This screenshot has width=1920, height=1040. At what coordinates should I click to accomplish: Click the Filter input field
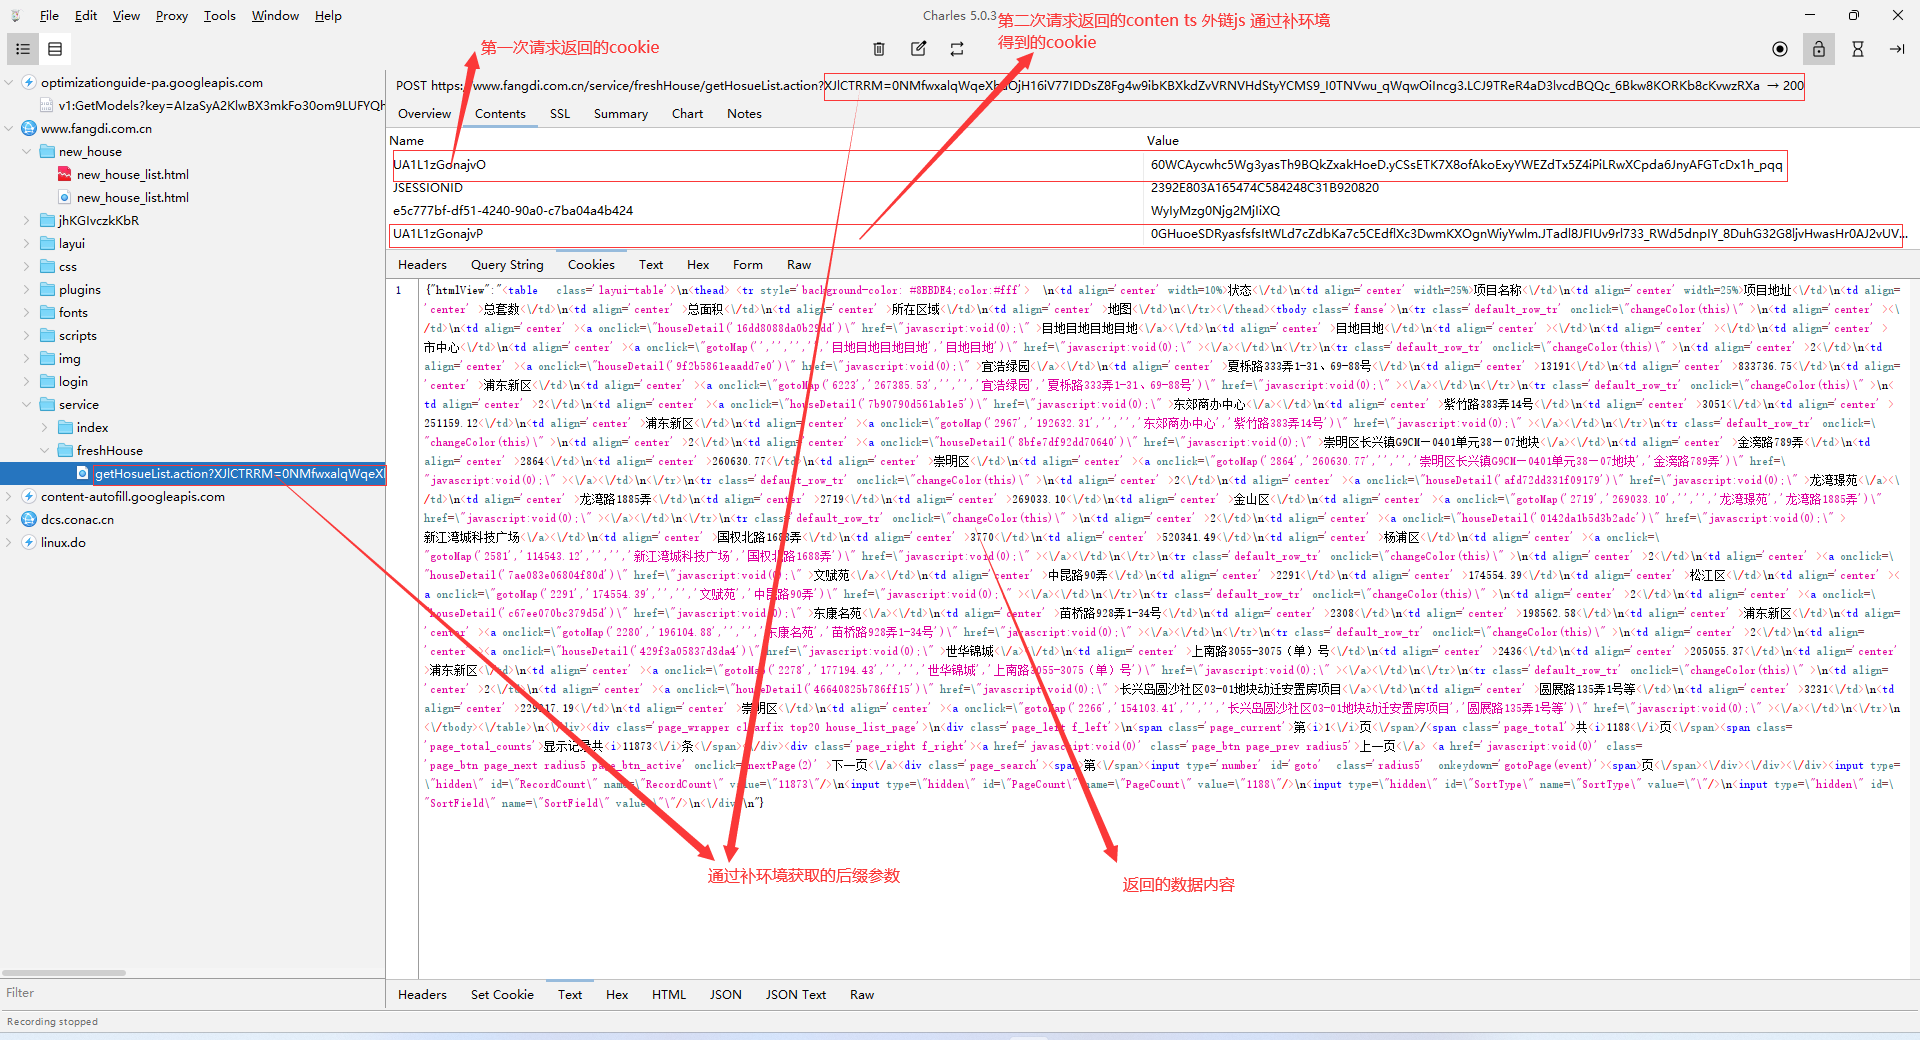coord(192,992)
